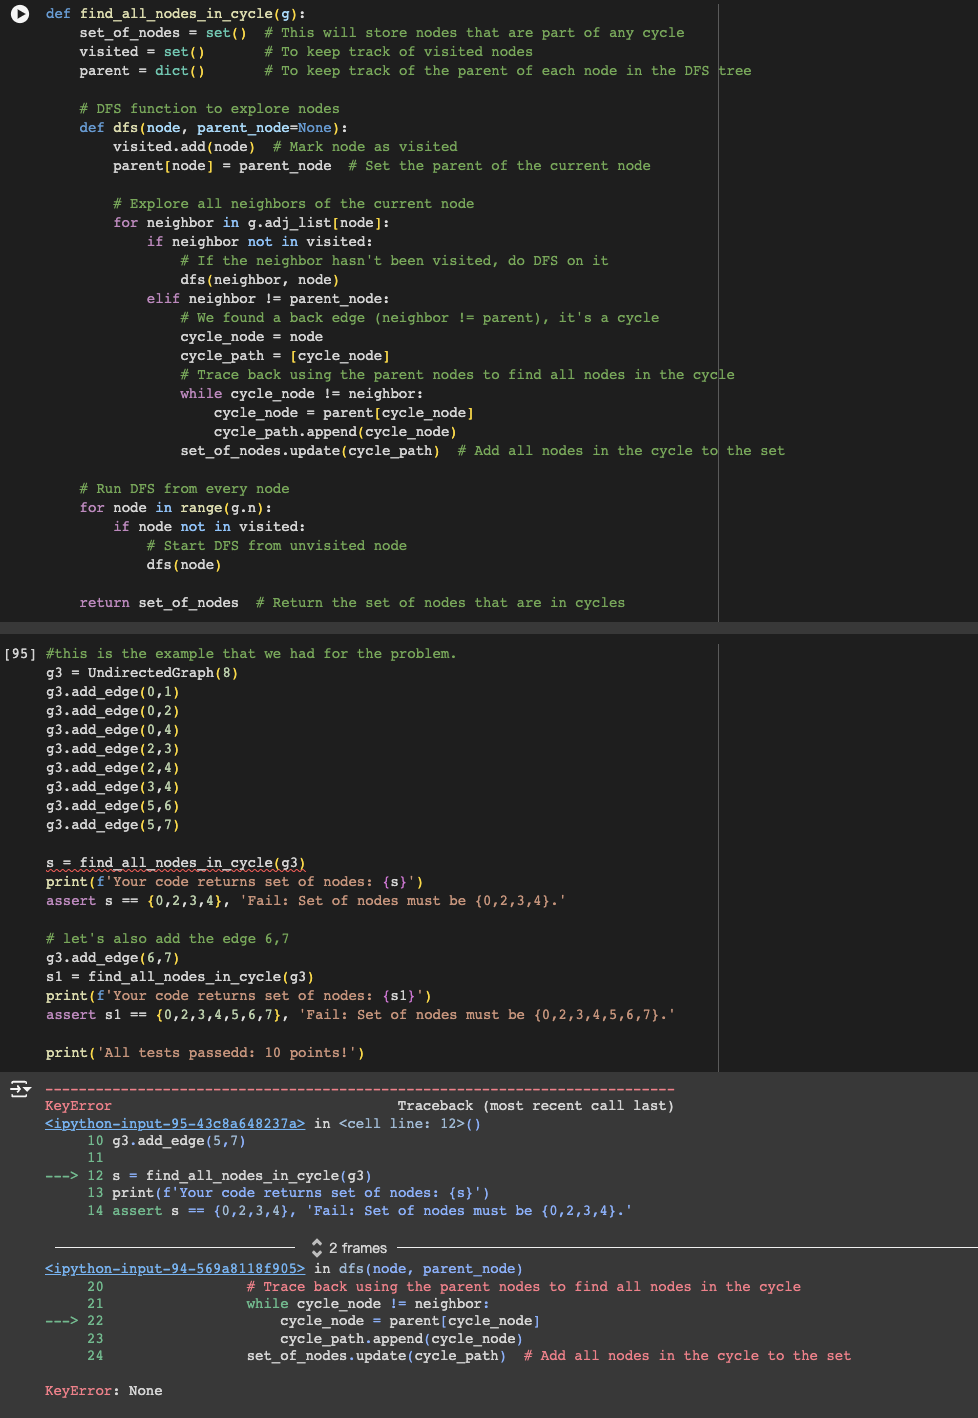Image resolution: width=978 pixels, height=1418 pixels.
Task: Click the 'visited.add(node)' code line
Action: 184,147
